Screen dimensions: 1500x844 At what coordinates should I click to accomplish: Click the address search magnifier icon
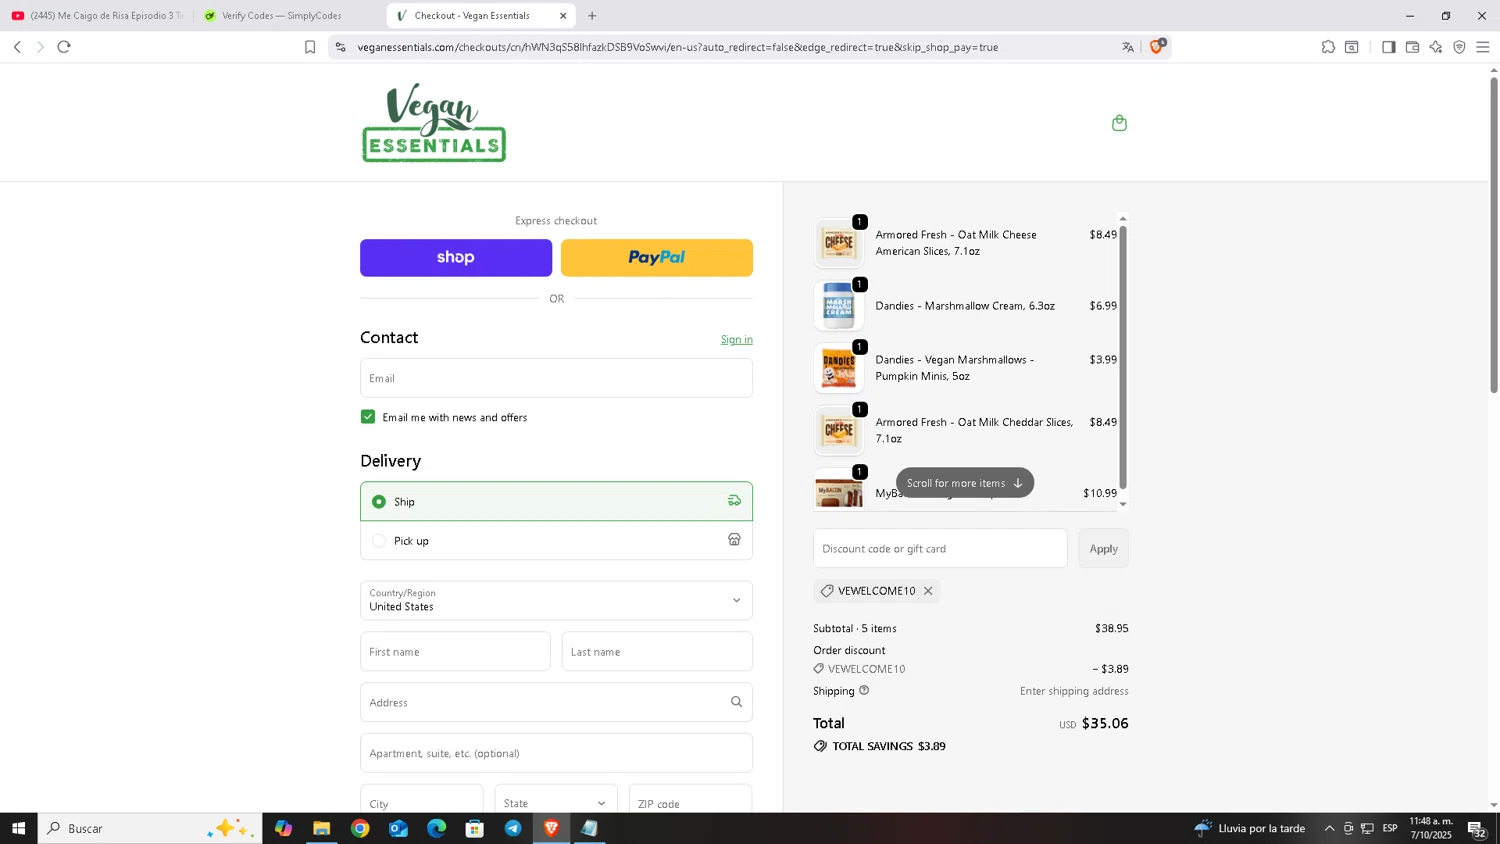(736, 702)
